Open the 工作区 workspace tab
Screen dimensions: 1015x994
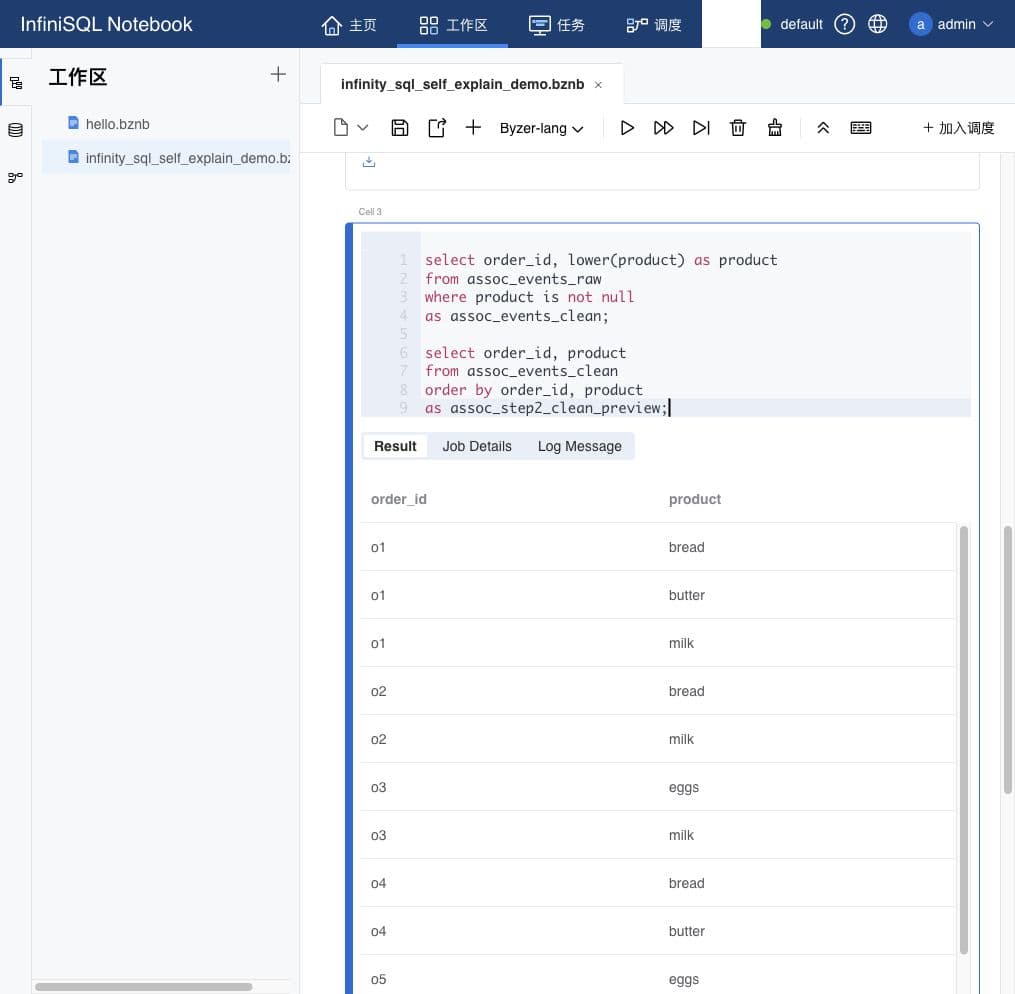(x=452, y=25)
